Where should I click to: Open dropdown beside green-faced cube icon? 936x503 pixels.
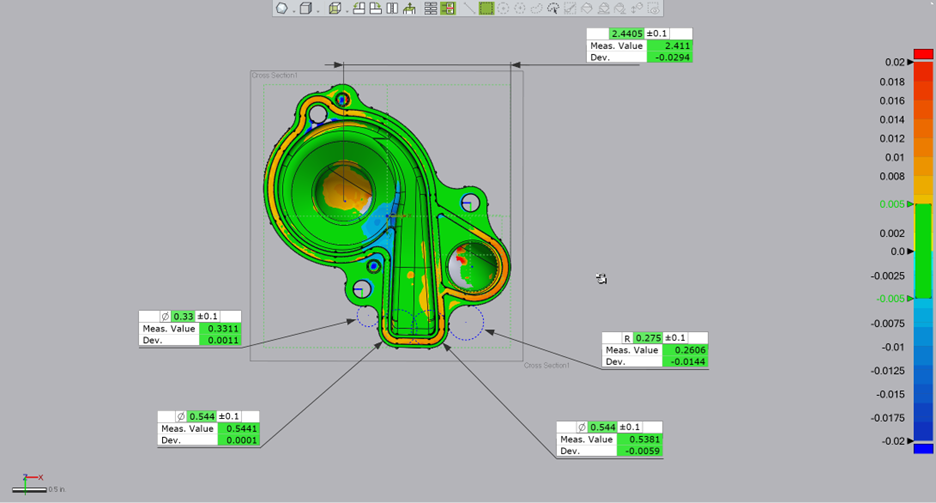(x=347, y=11)
